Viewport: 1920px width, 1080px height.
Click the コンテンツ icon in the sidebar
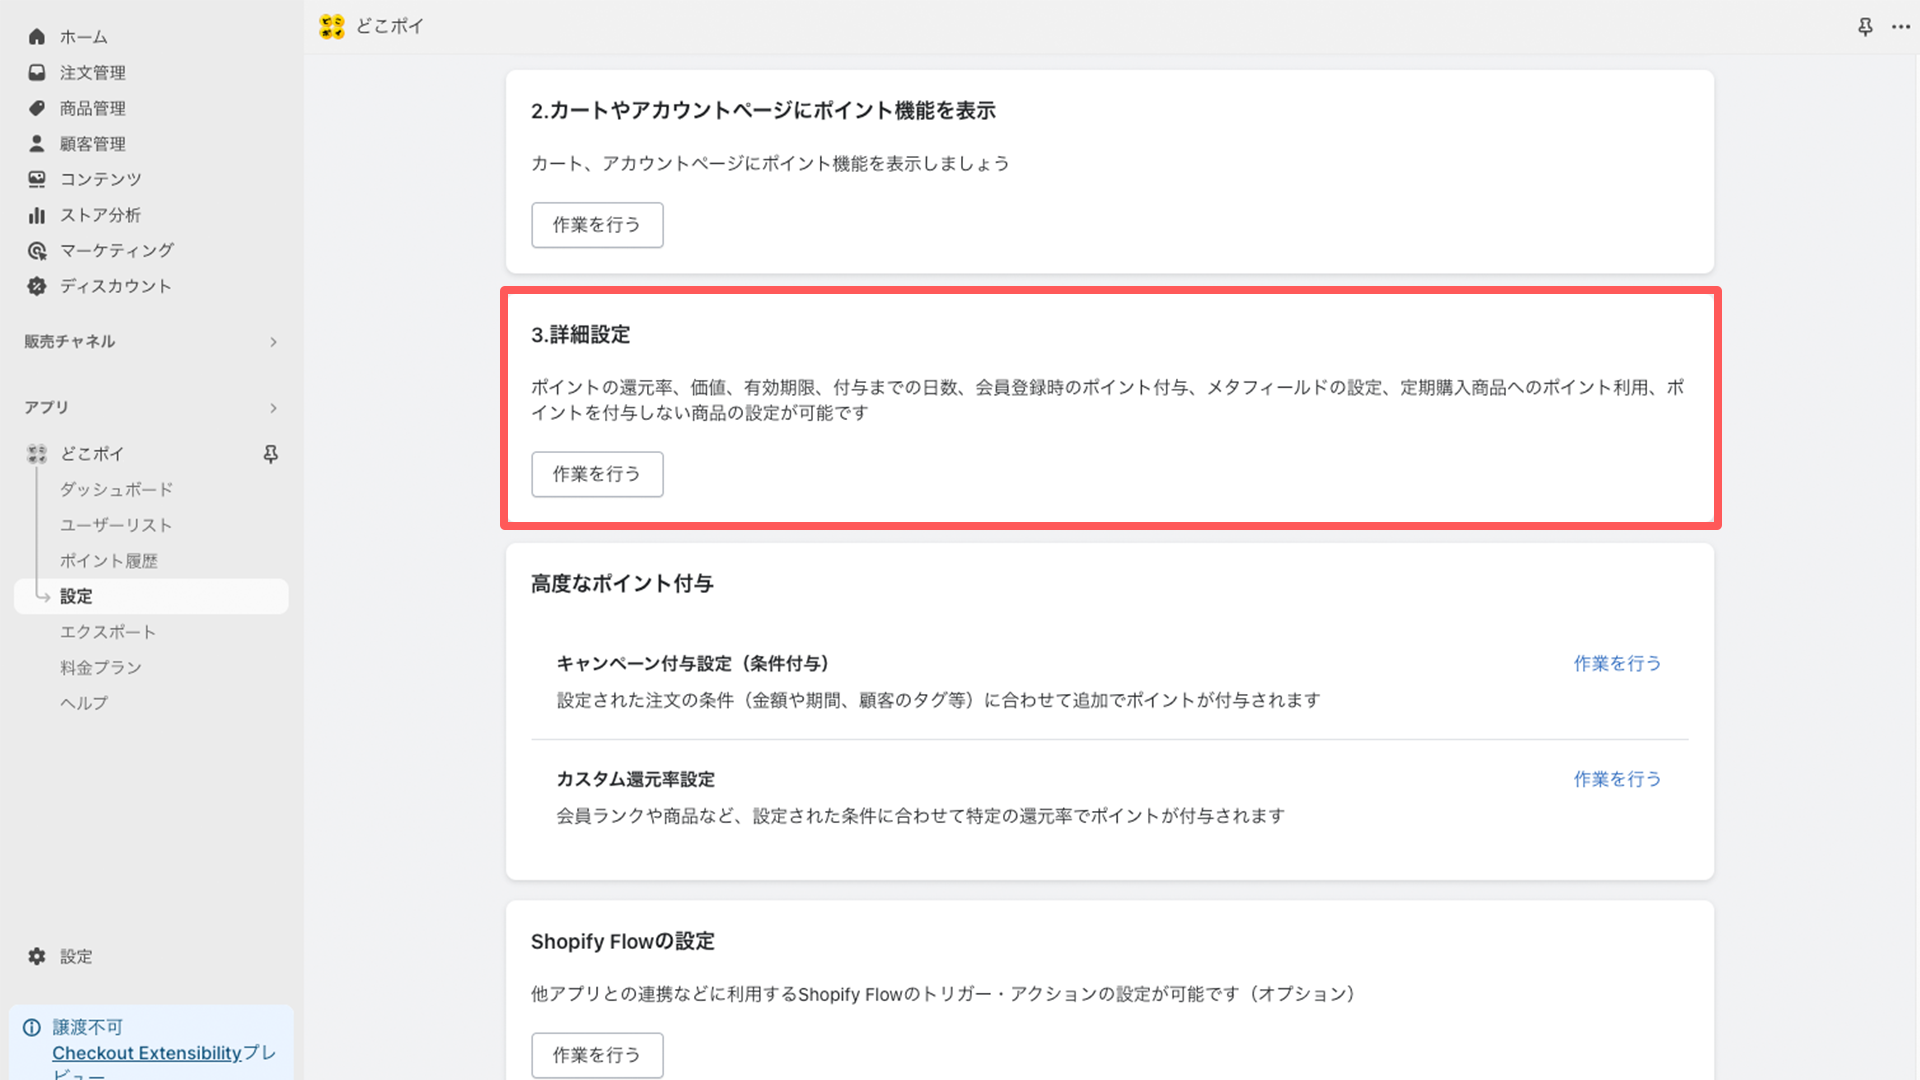click(x=37, y=179)
